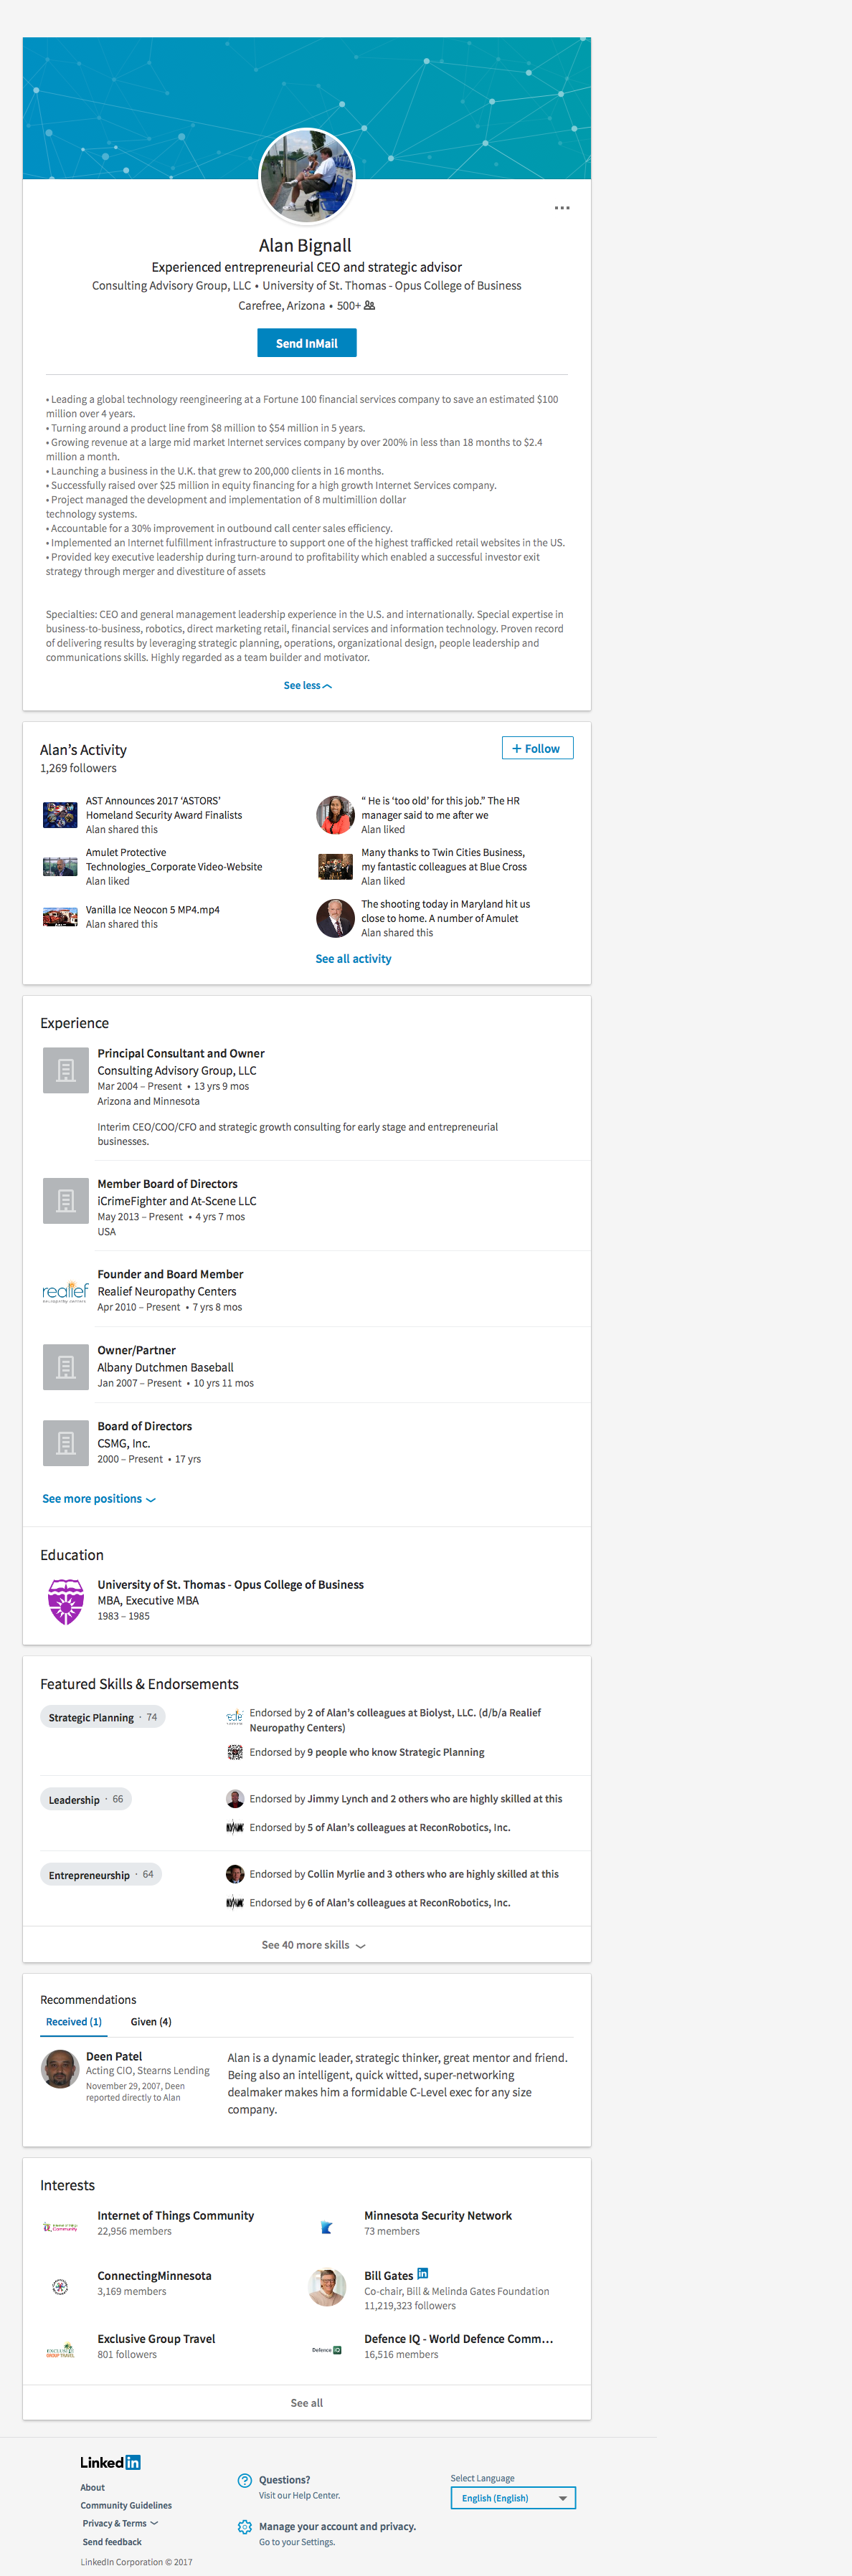The height and width of the screenshot is (2576, 852).
Task: Expand See 40 more skills
Action: 312,1945
